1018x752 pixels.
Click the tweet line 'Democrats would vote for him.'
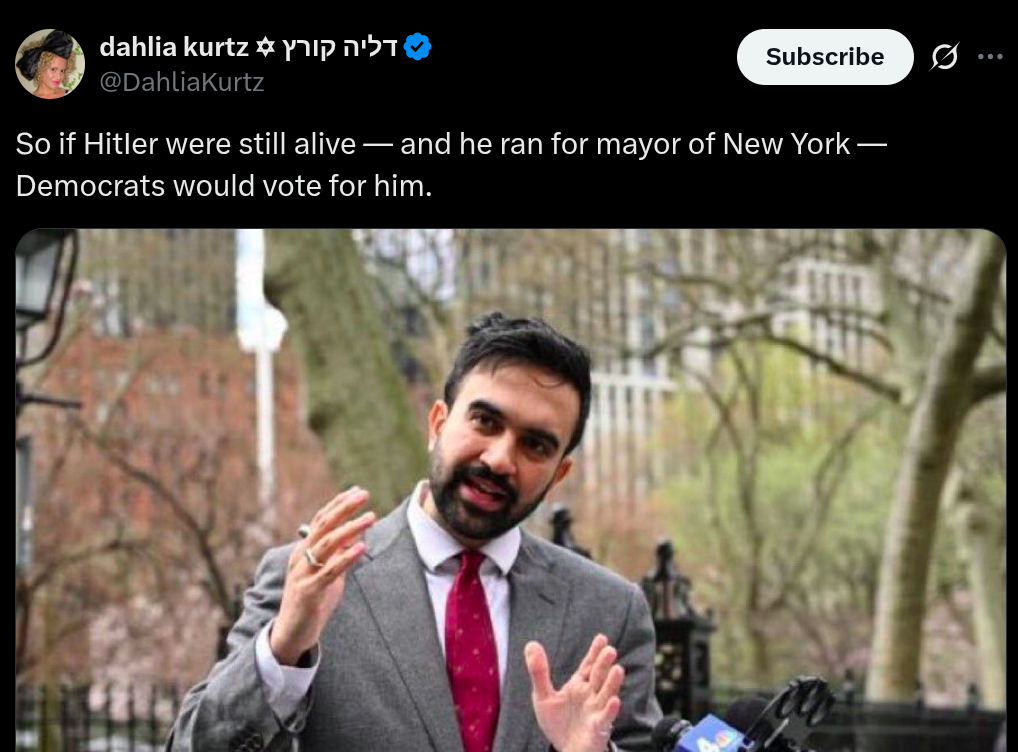pyautogui.click(x=224, y=186)
